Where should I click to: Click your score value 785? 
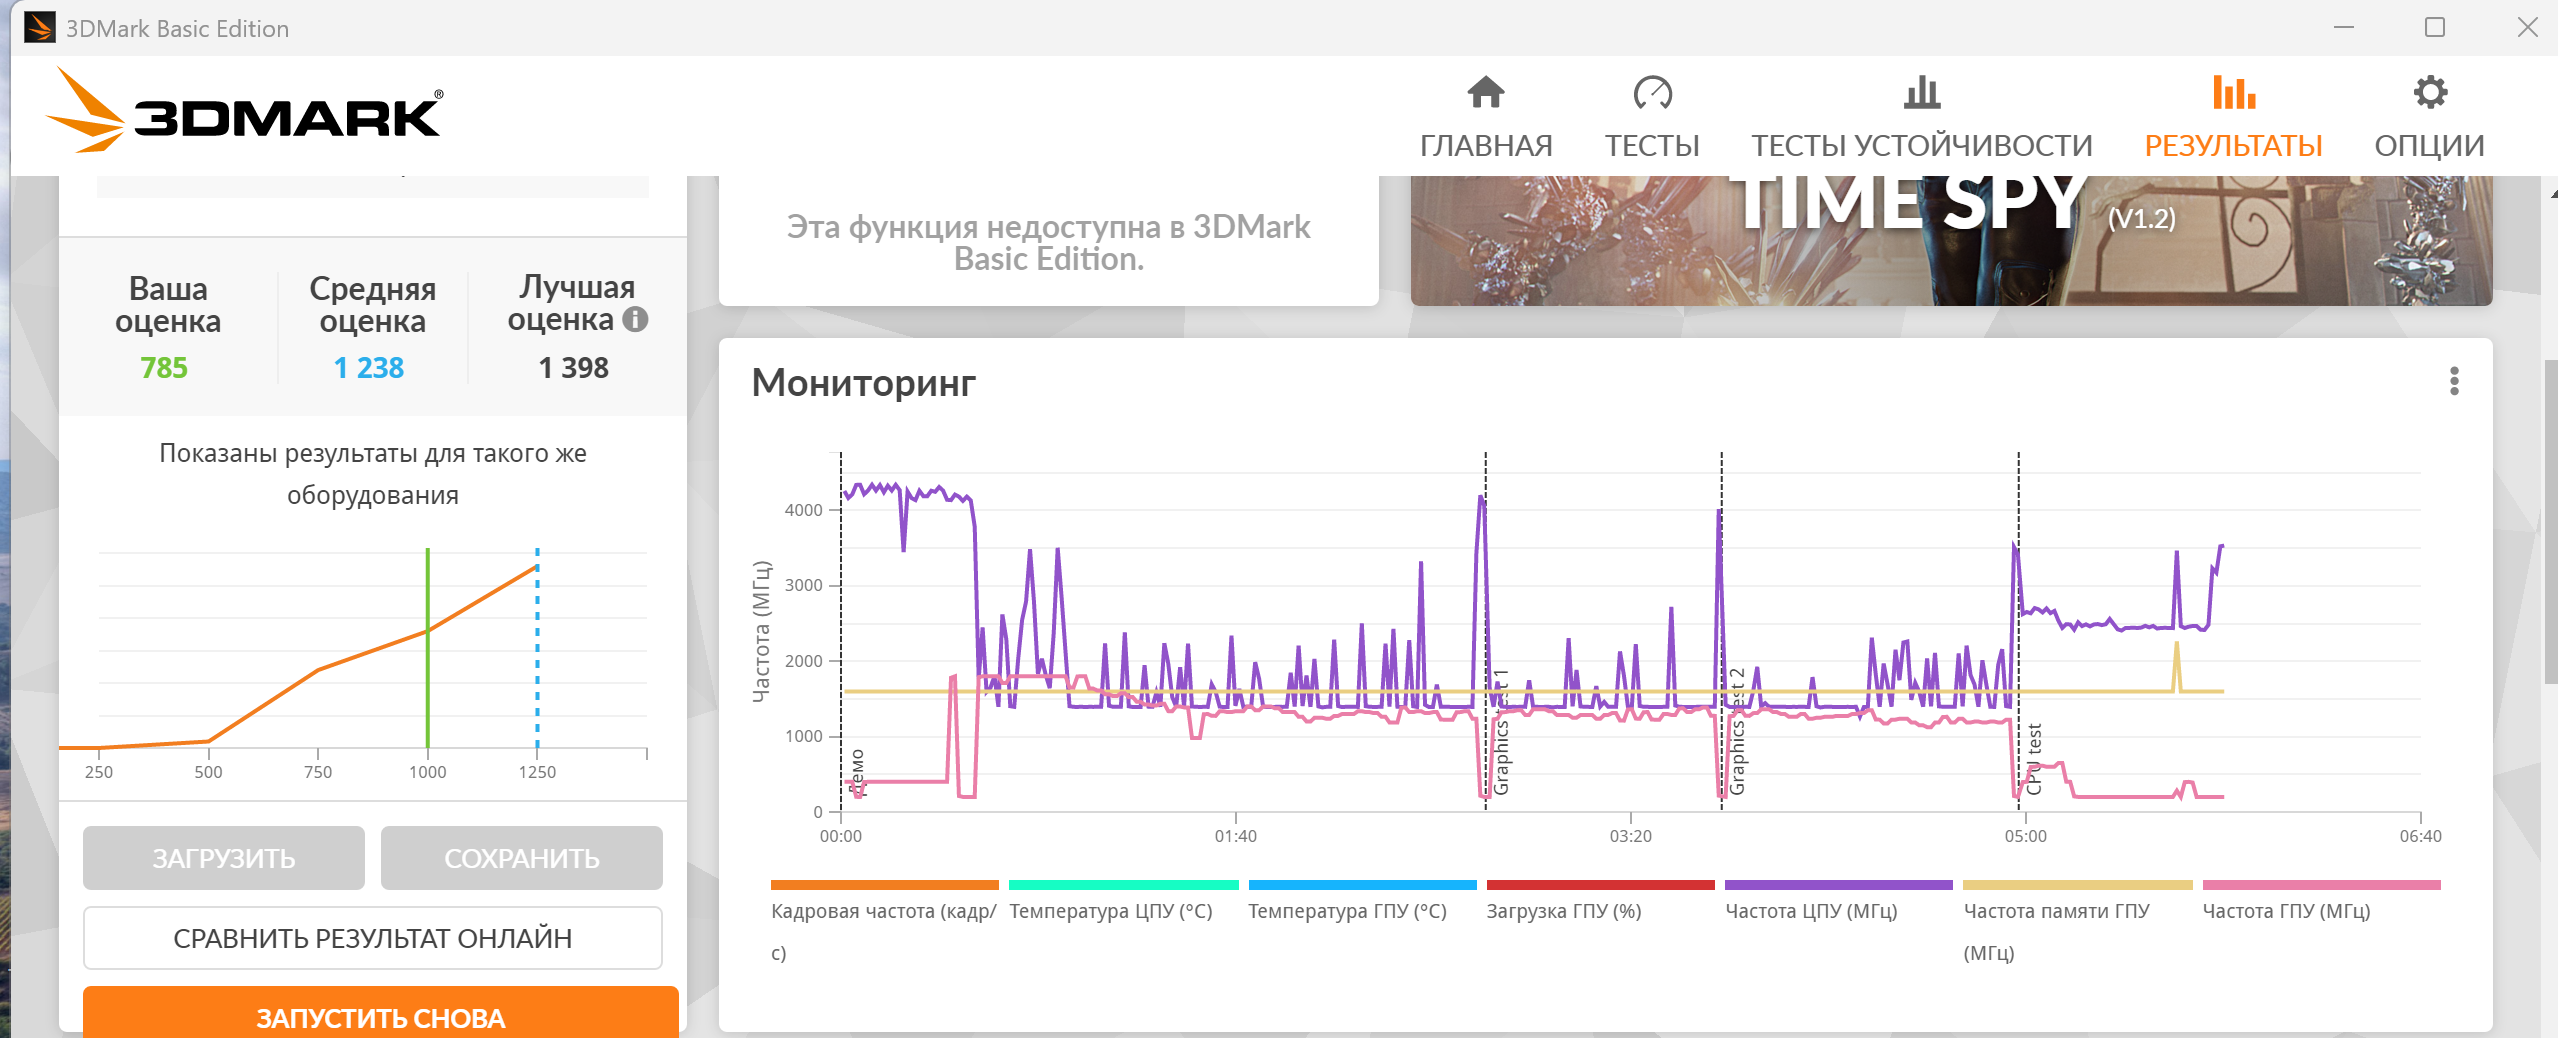coord(164,368)
